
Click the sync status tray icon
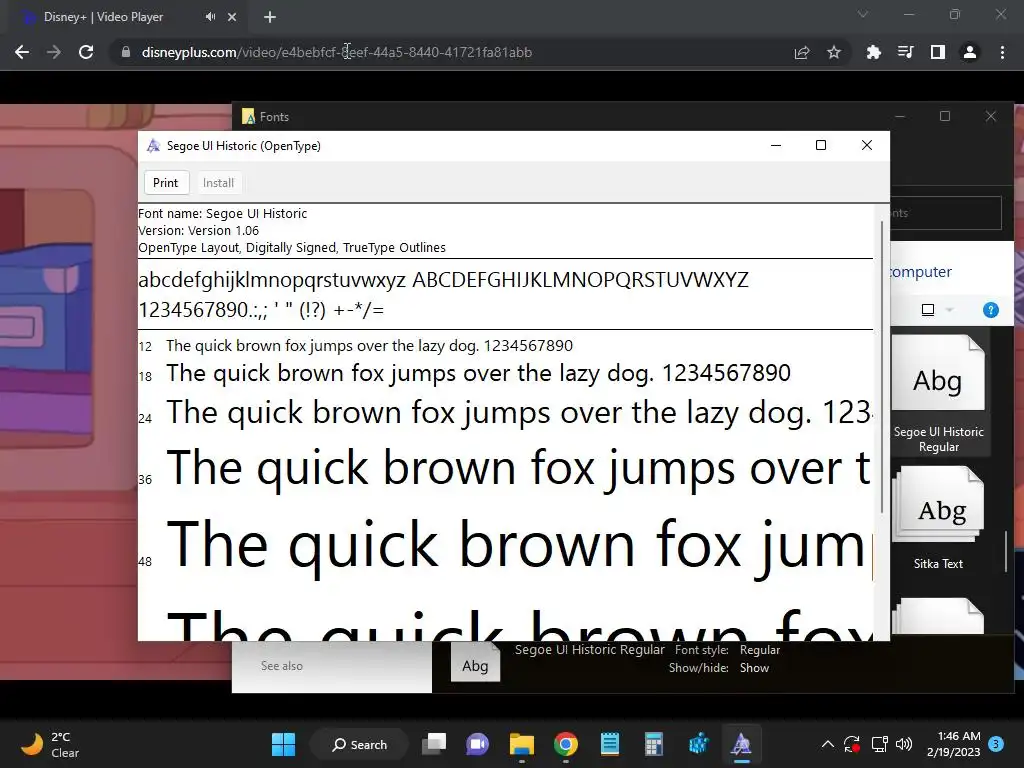click(x=852, y=744)
